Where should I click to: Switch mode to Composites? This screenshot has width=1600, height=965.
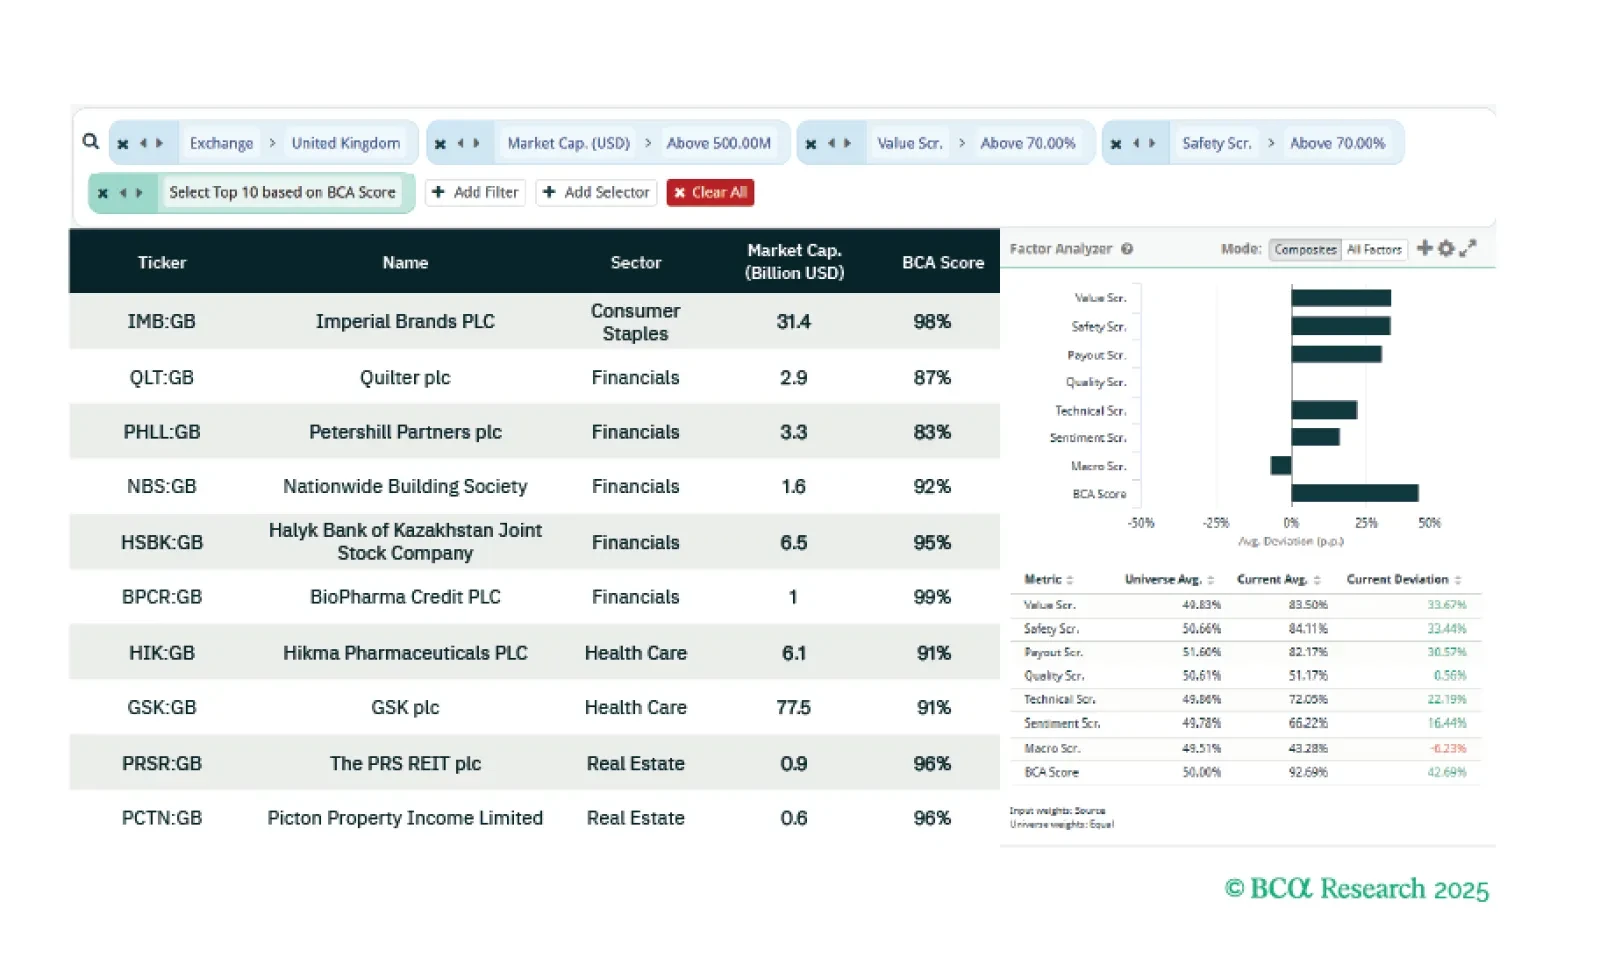pyautogui.click(x=1305, y=250)
